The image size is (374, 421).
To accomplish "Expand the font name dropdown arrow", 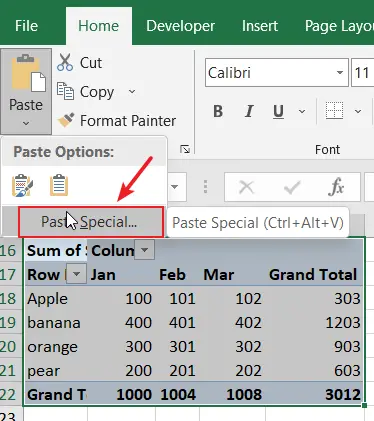I will pos(340,73).
